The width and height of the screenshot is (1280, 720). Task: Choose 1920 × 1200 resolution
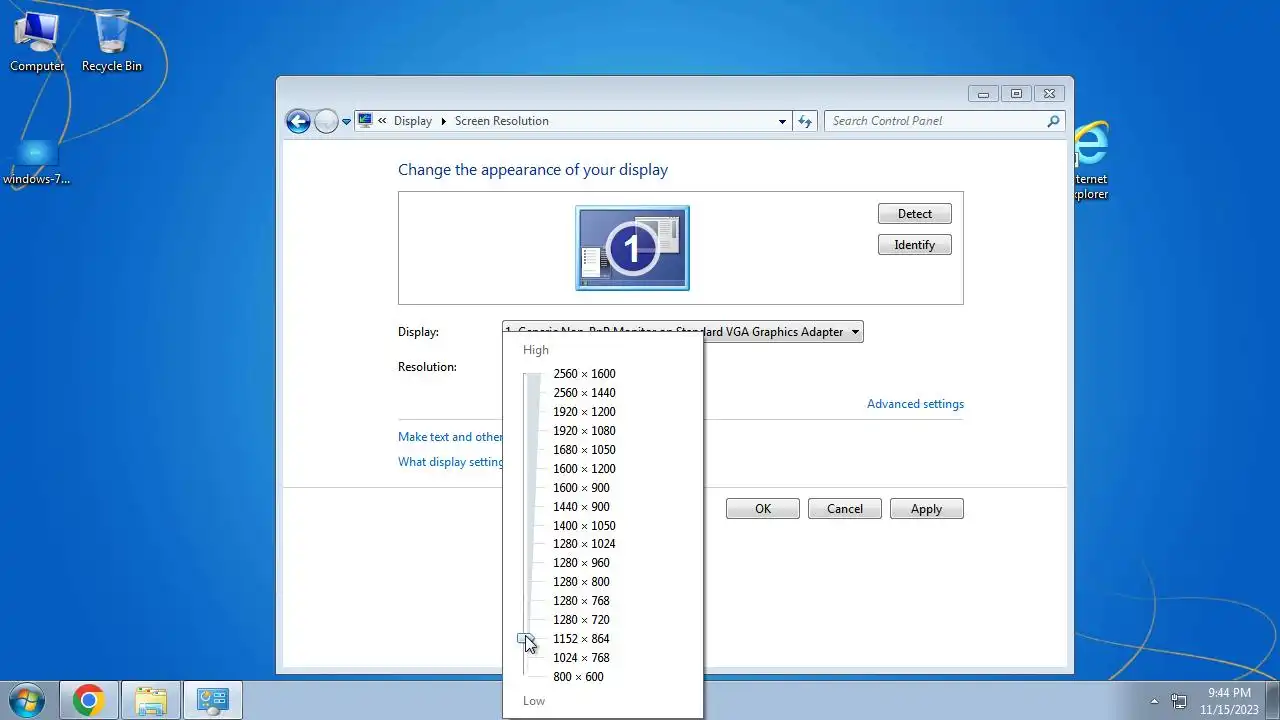coord(584,412)
